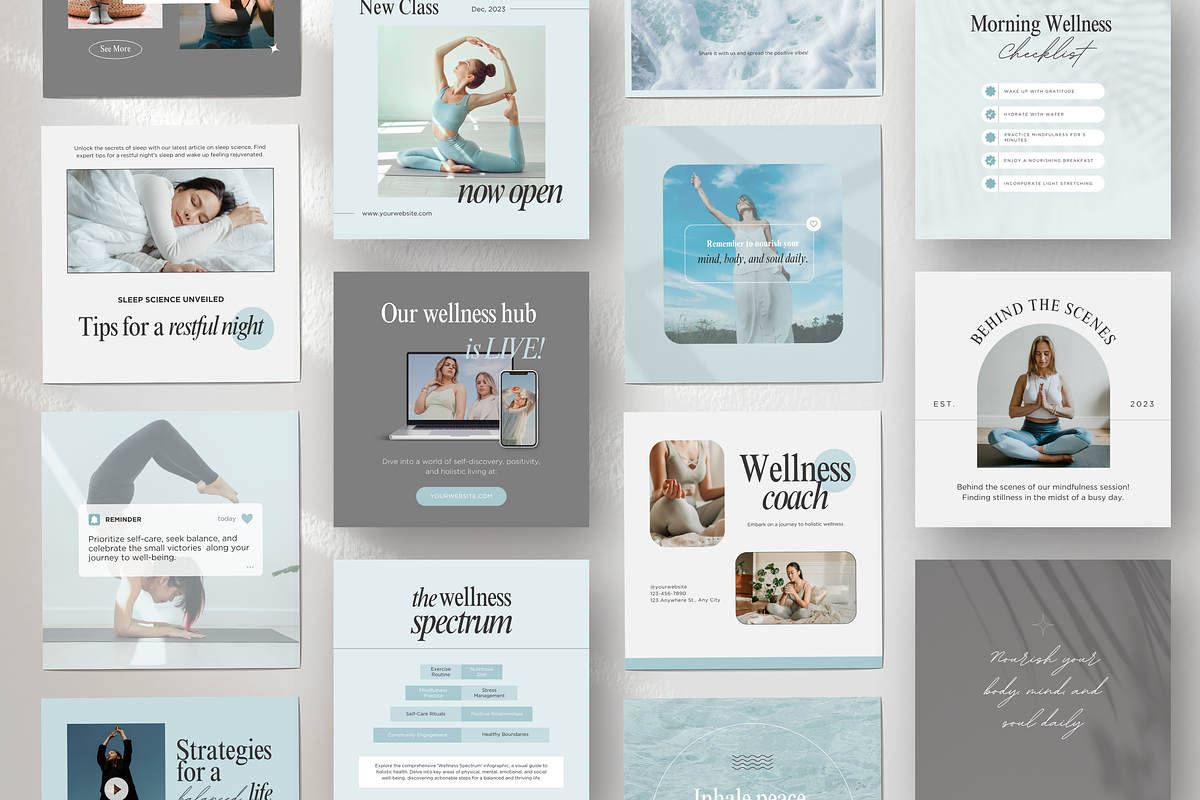Toggle the "Hydrate with water" check badge
Image resolution: width=1200 pixels, height=800 pixels.
(991, 114)
